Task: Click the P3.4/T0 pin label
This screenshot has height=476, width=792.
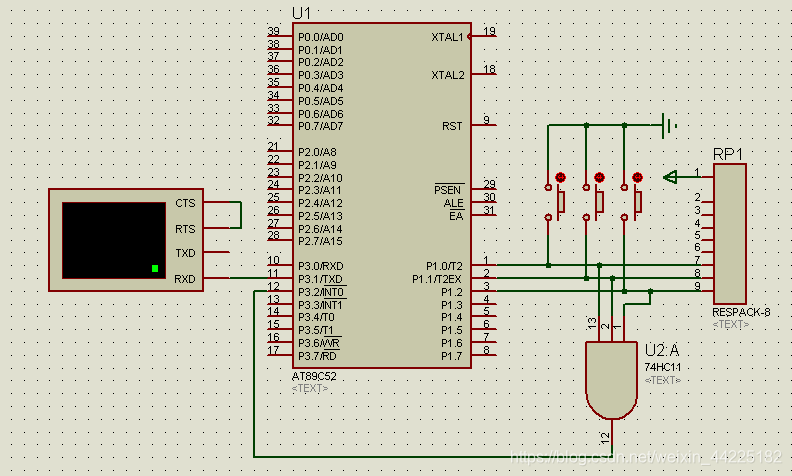Action: tap(316, 317)
